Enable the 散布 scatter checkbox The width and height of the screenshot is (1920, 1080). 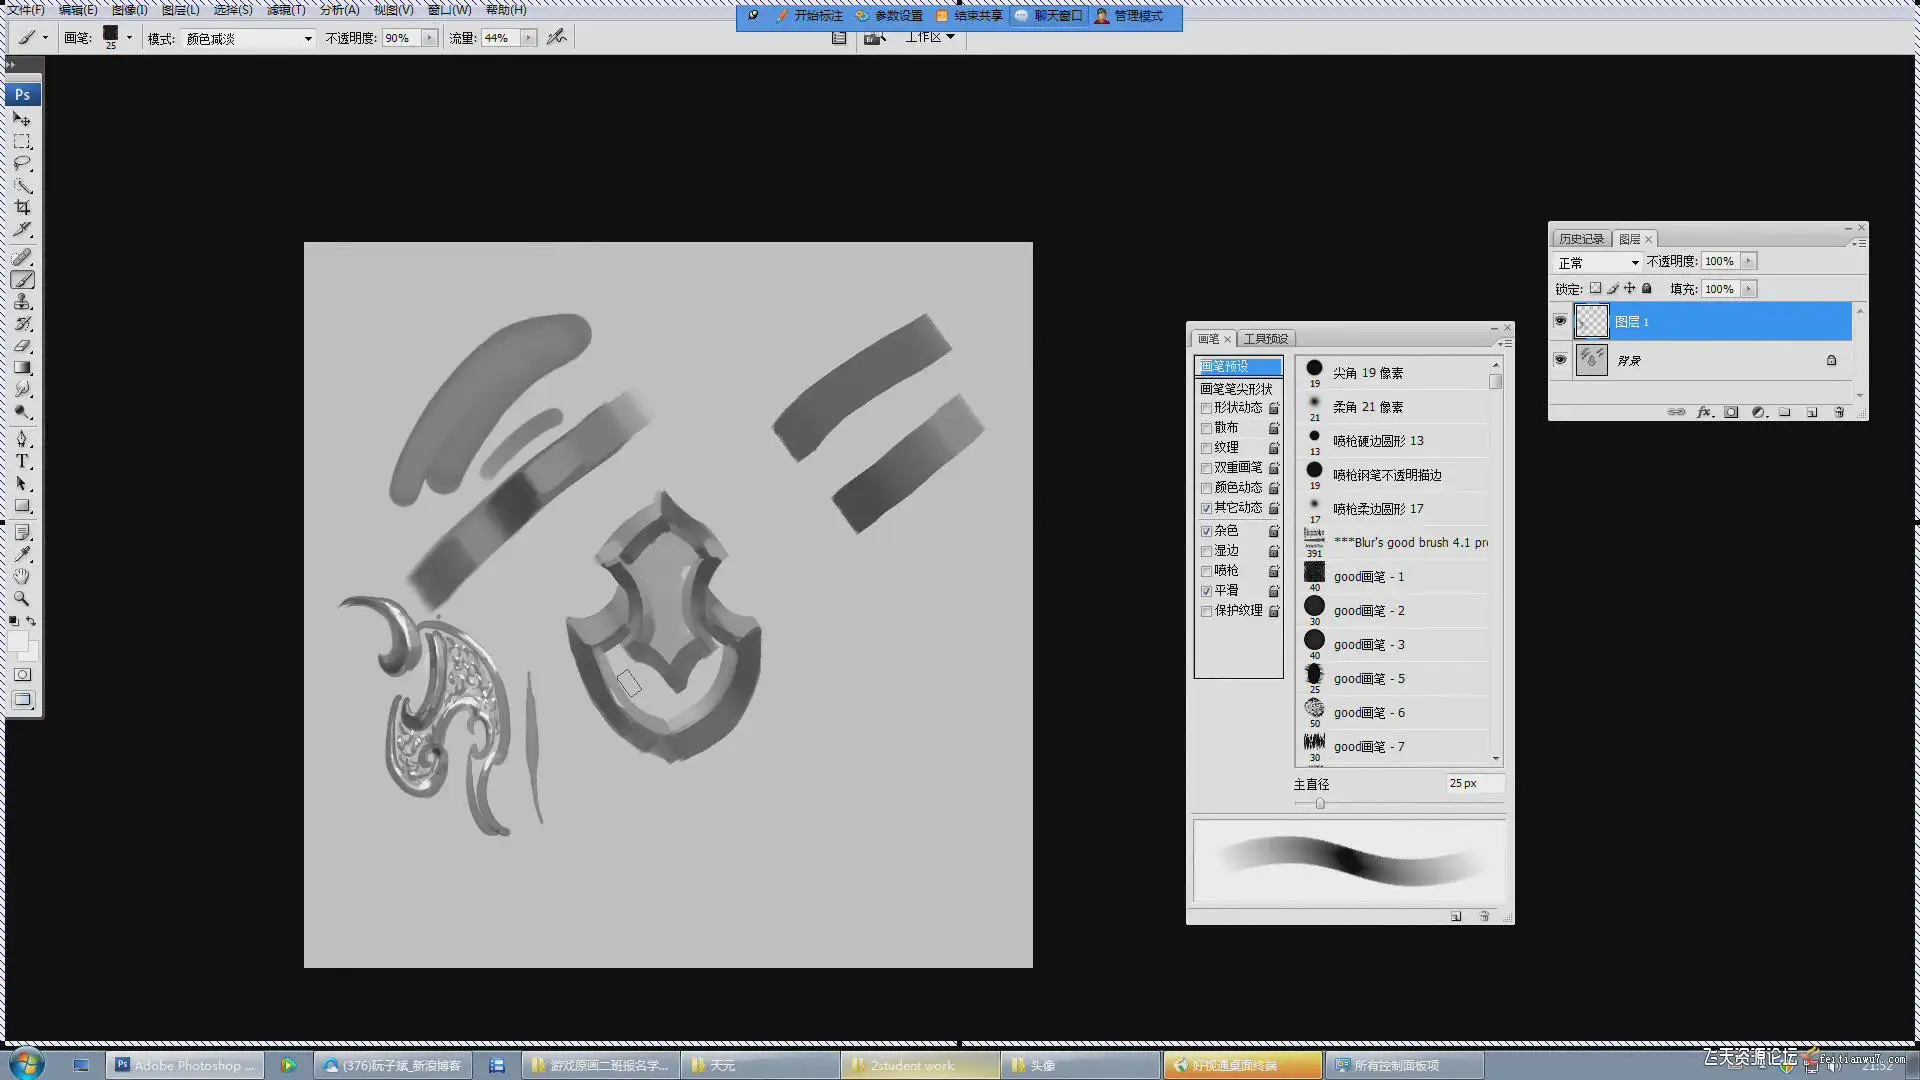click(1206, 428)
